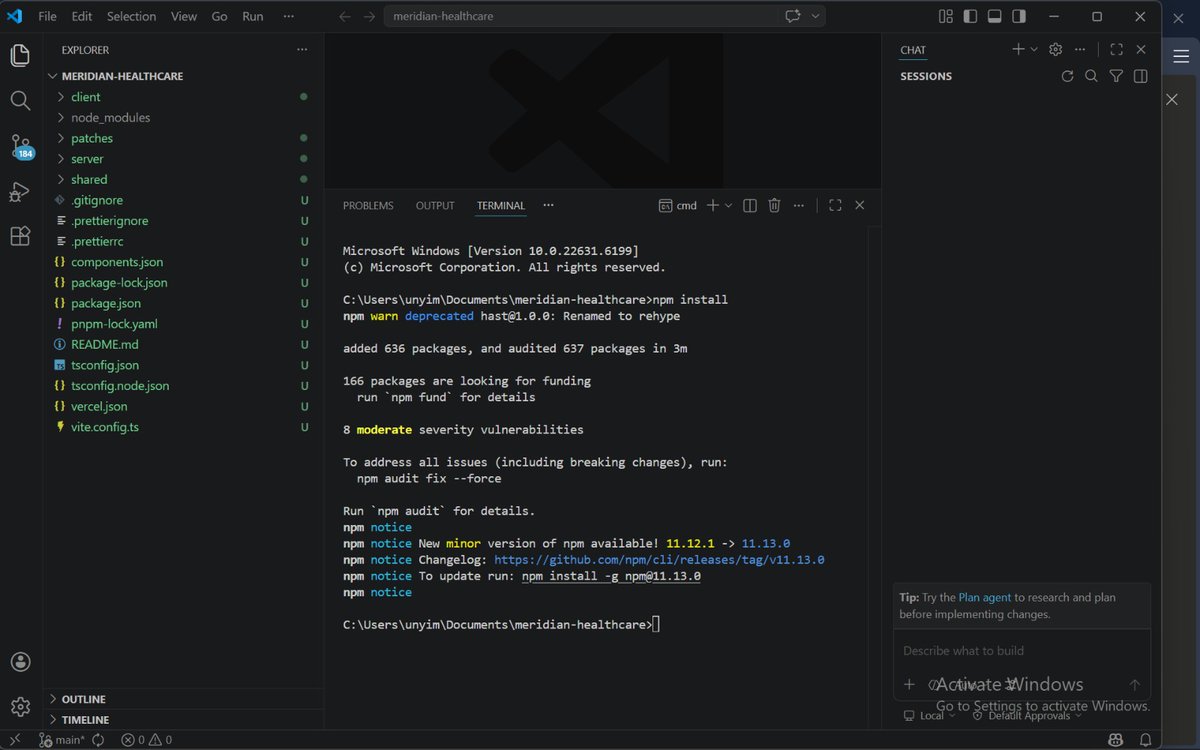Open remote window indicator in status bar
This screenshot has width=1200, height=750.
coord(15,740)
